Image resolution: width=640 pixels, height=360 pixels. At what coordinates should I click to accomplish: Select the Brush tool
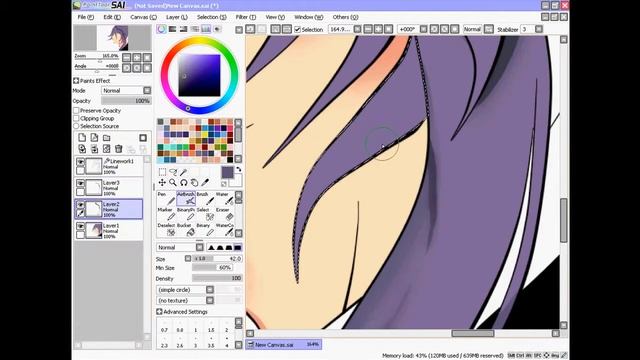click(205, 198)
